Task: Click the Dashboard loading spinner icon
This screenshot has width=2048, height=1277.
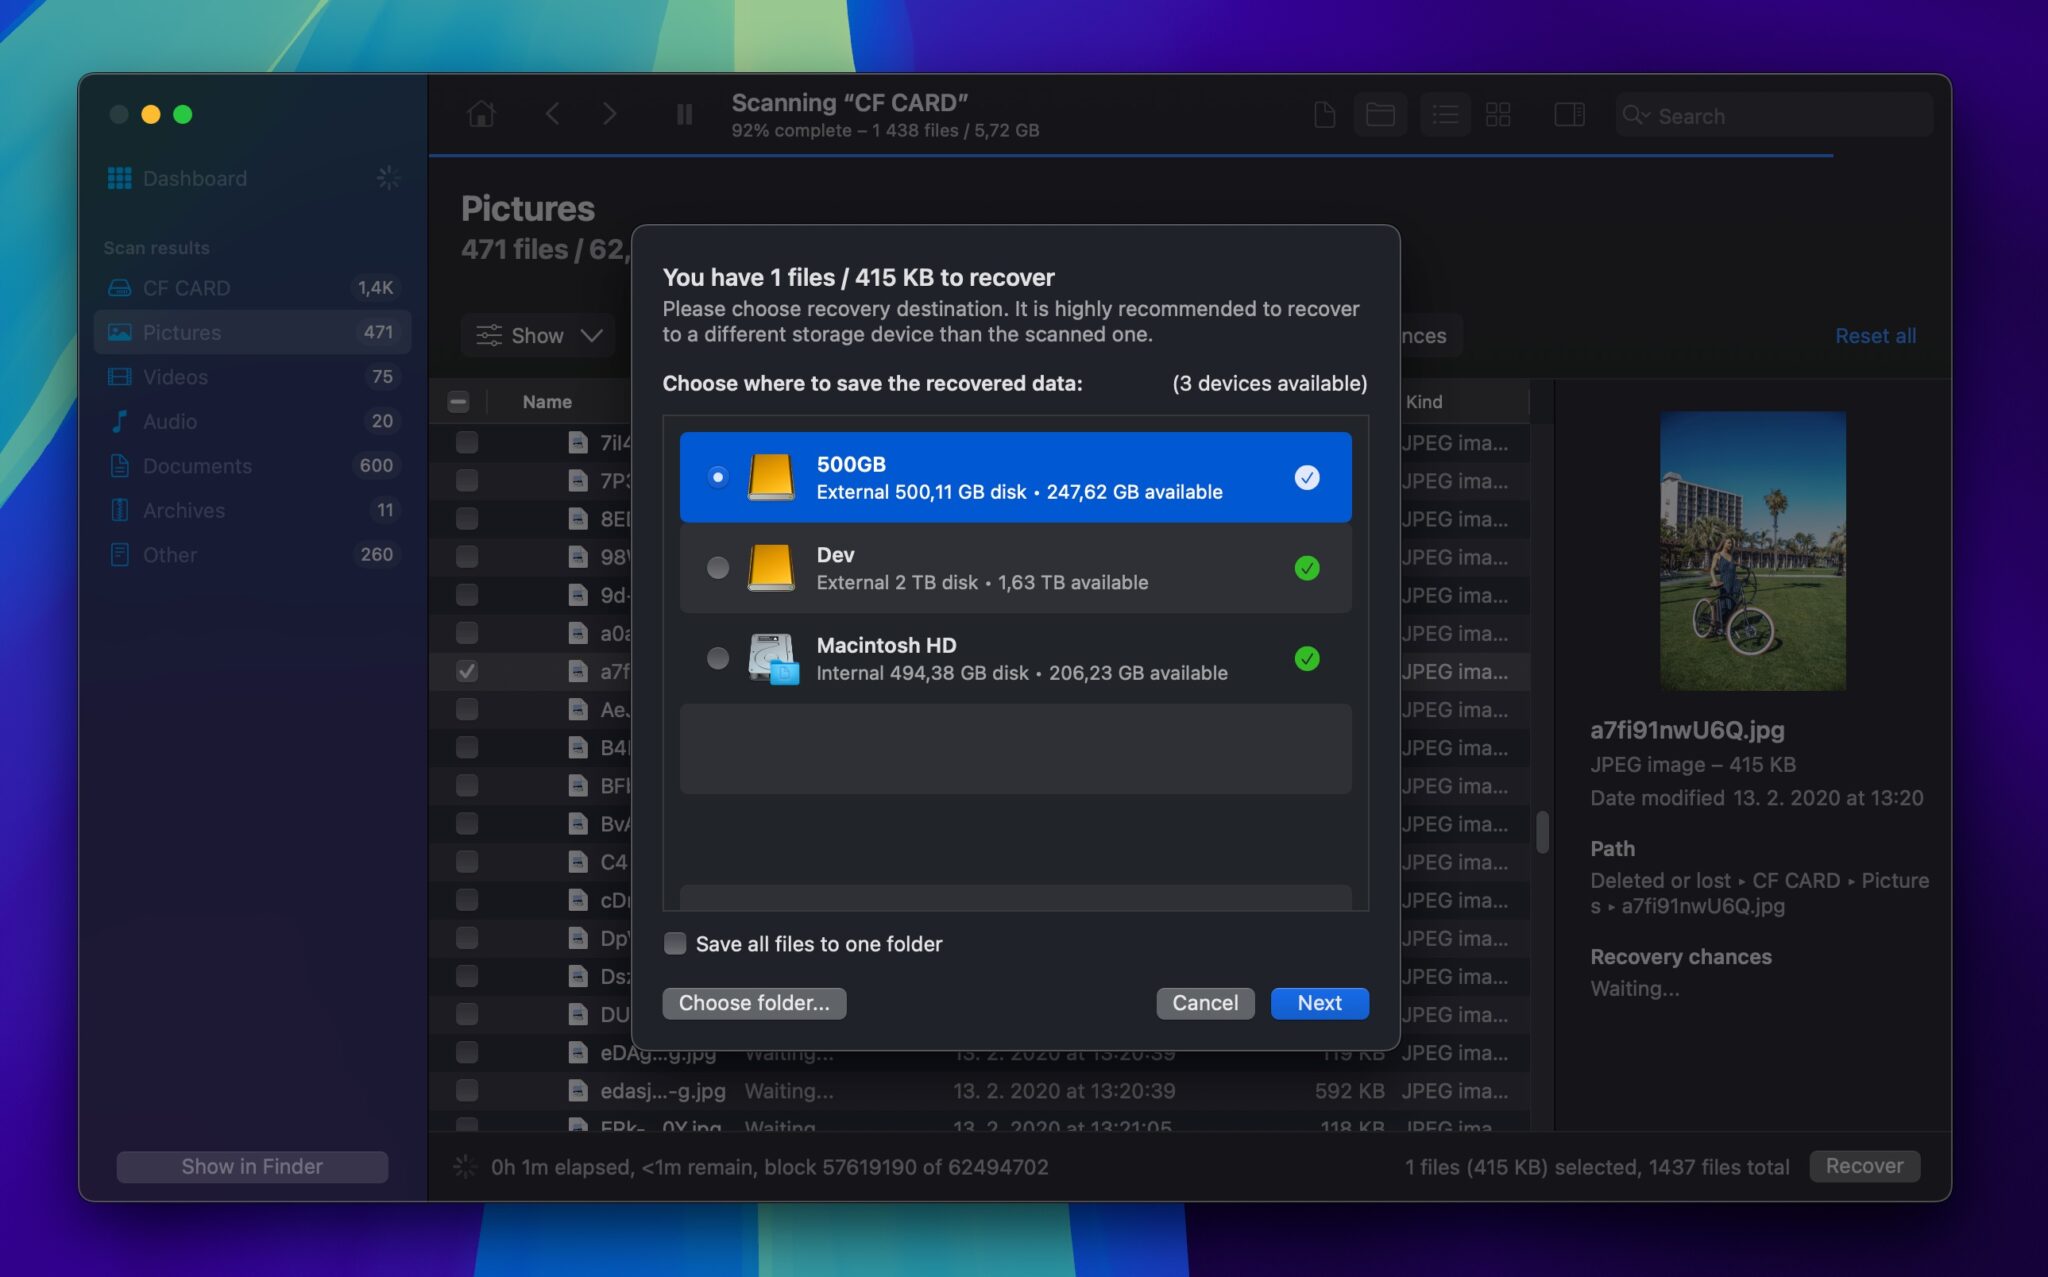Action: (x=388, y=178)
